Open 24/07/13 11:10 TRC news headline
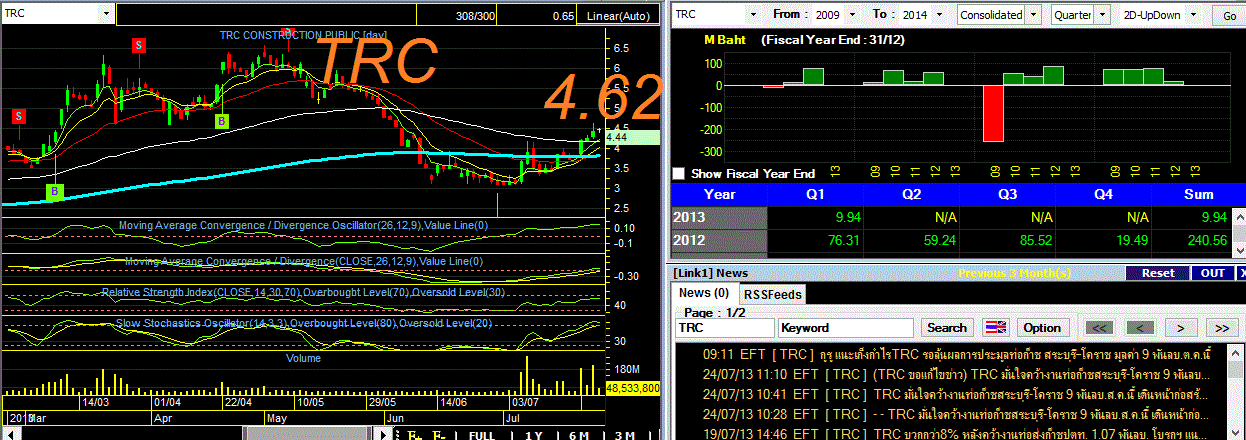 [954, 374]
